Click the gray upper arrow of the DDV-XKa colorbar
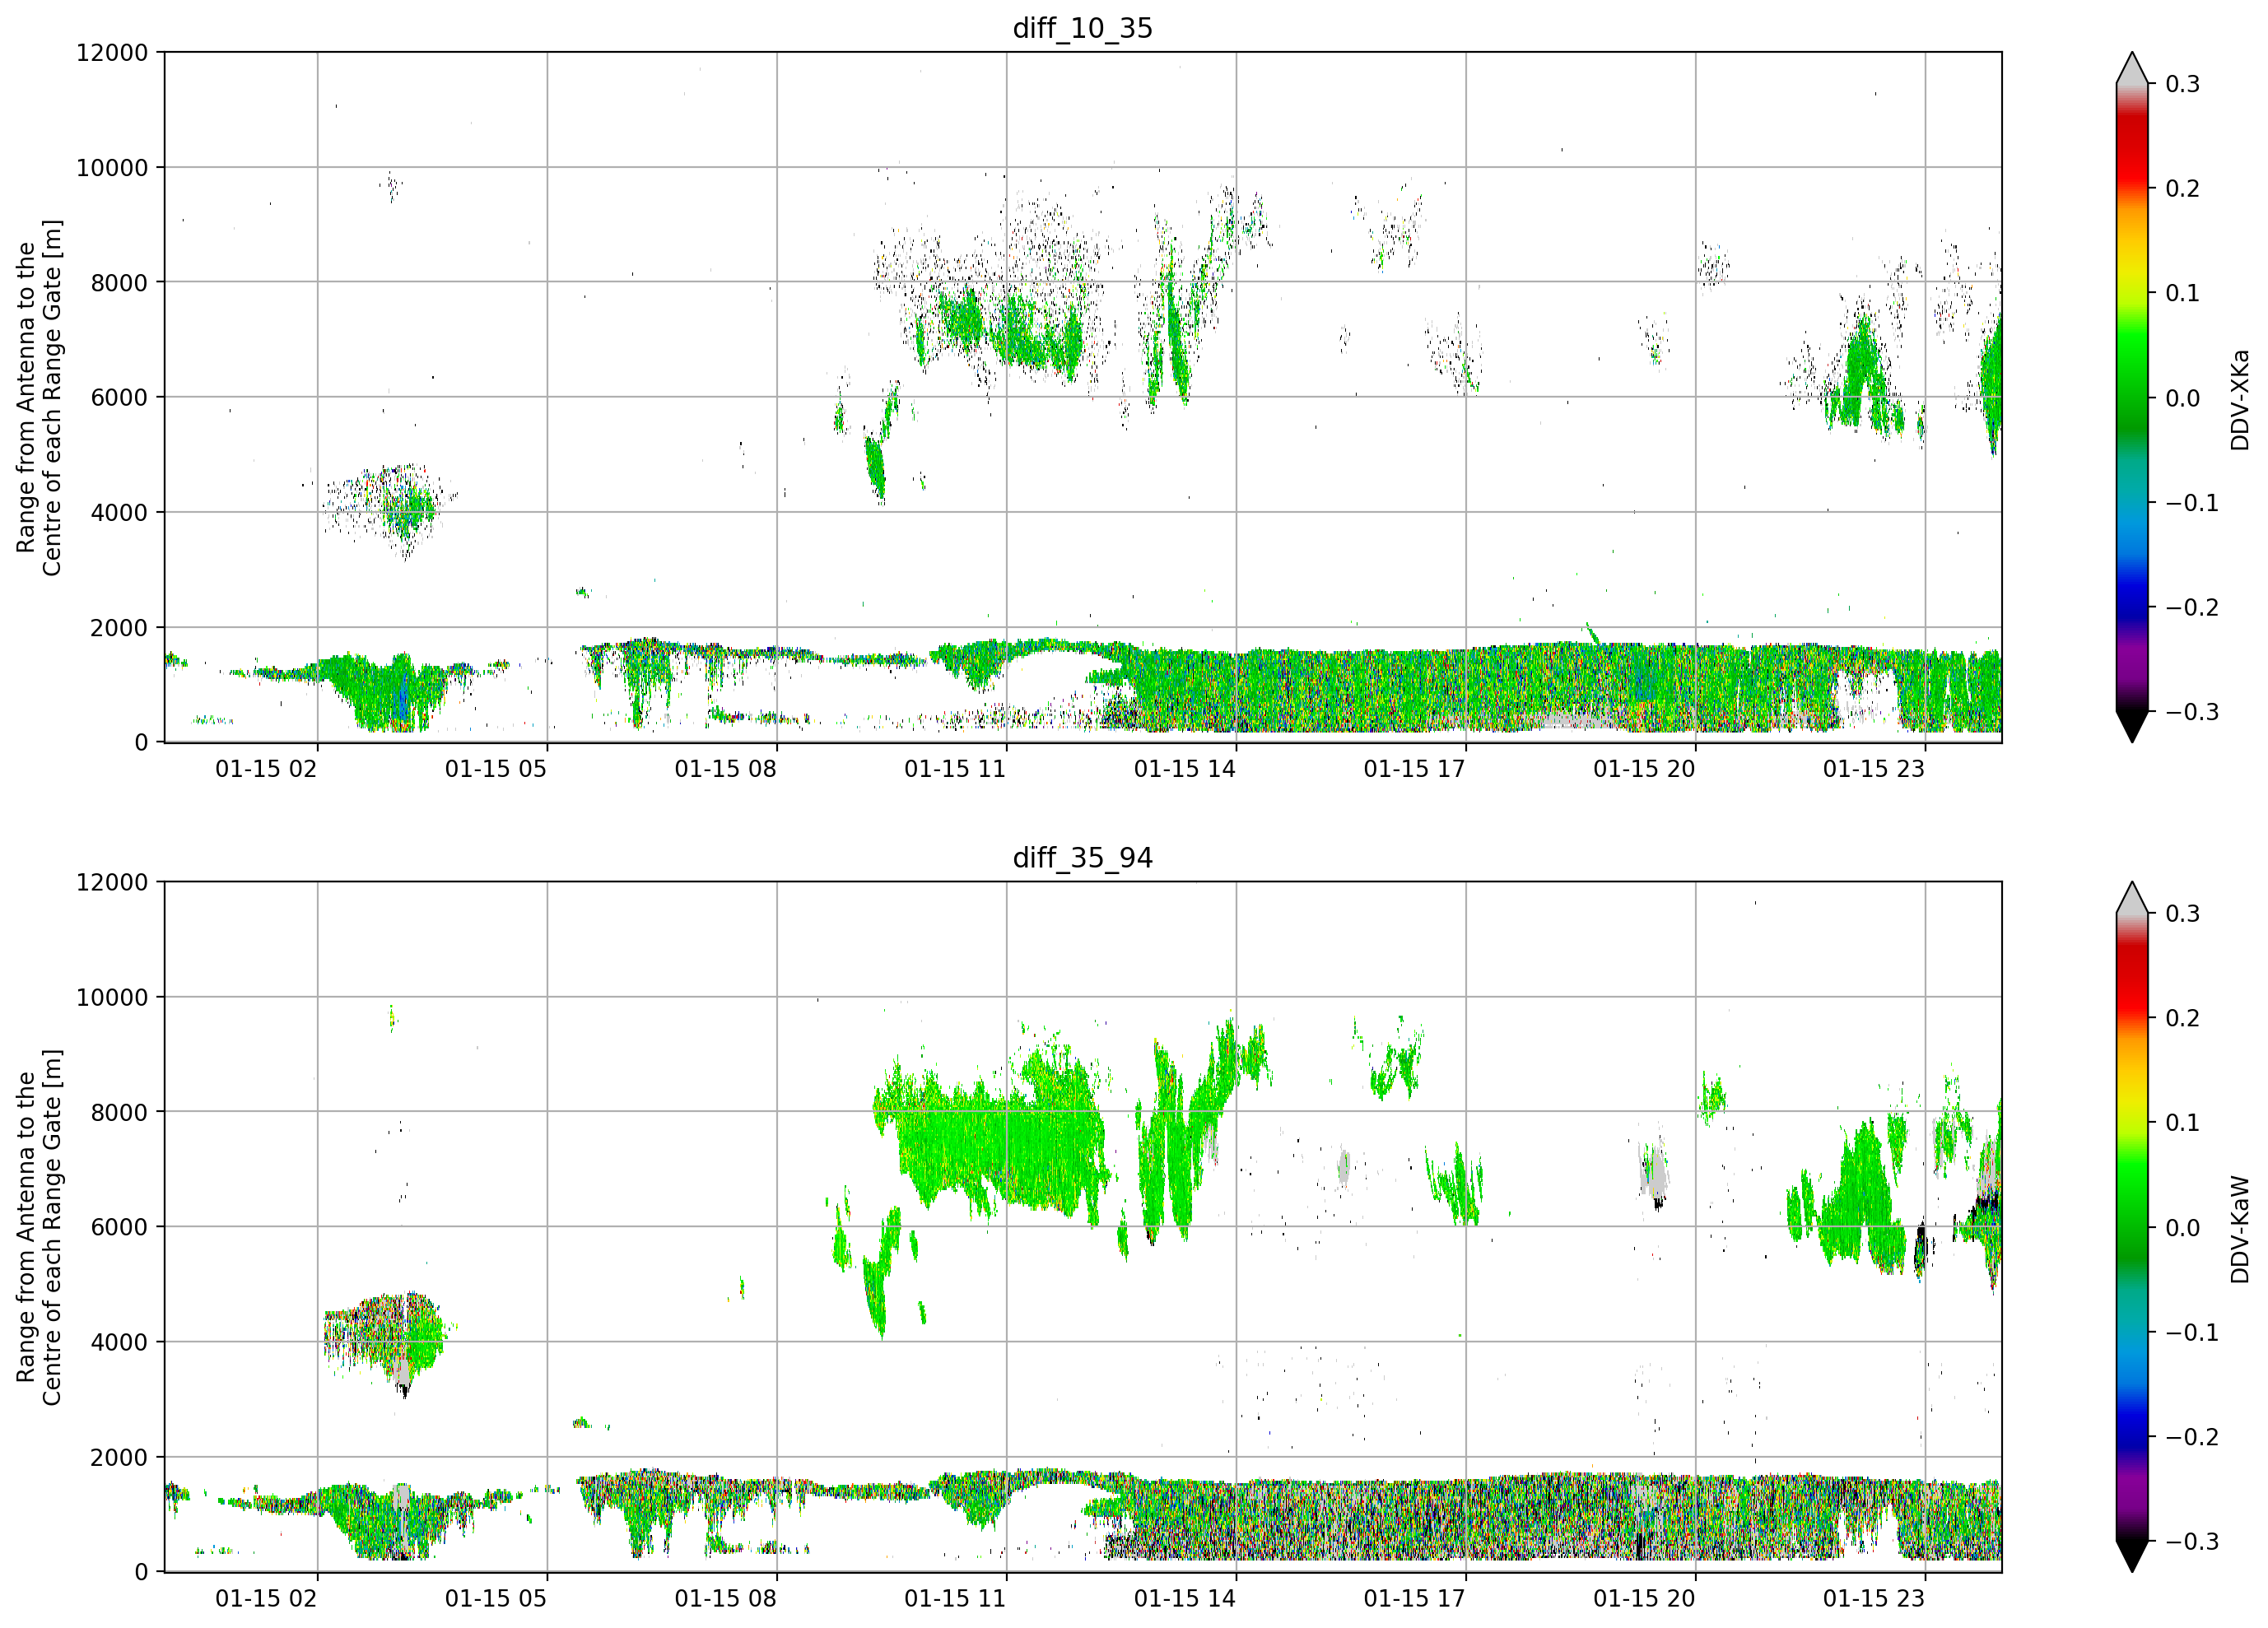This screenshot has height=1628, width=2268. point(2131,68)
